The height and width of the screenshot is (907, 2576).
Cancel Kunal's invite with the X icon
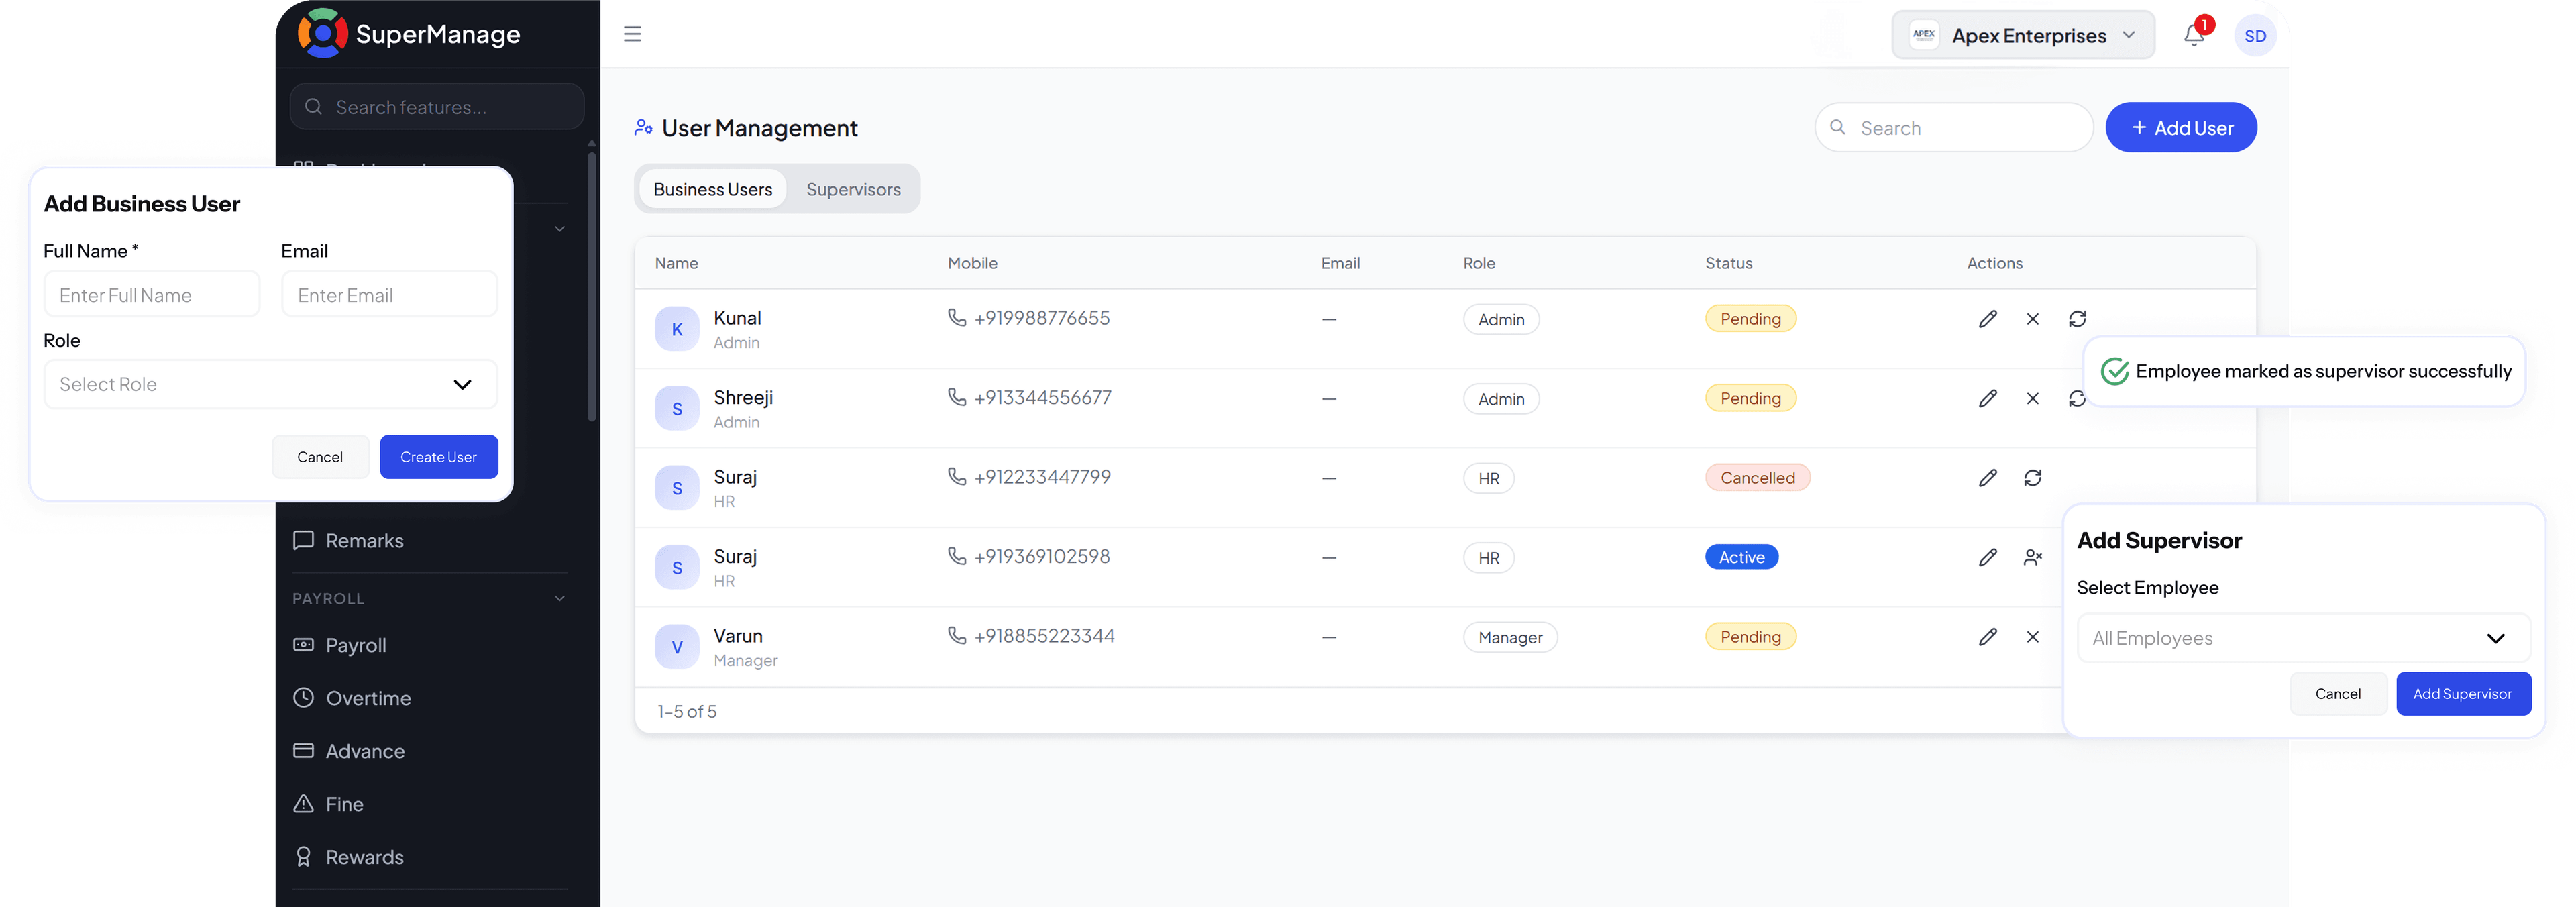[x=2032, y=319]
